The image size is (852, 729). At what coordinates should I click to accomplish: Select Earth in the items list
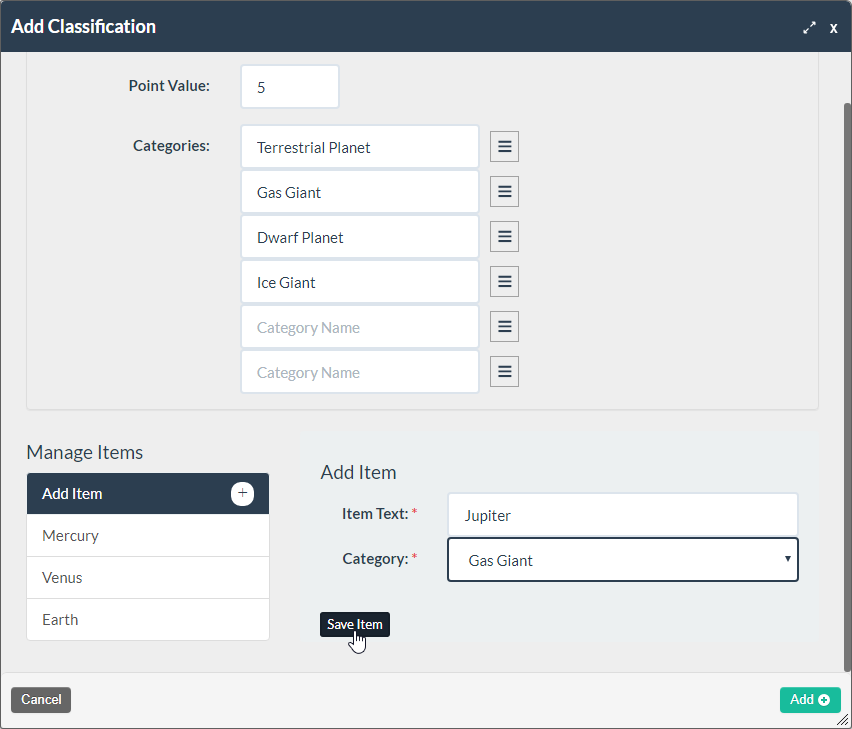148,619
